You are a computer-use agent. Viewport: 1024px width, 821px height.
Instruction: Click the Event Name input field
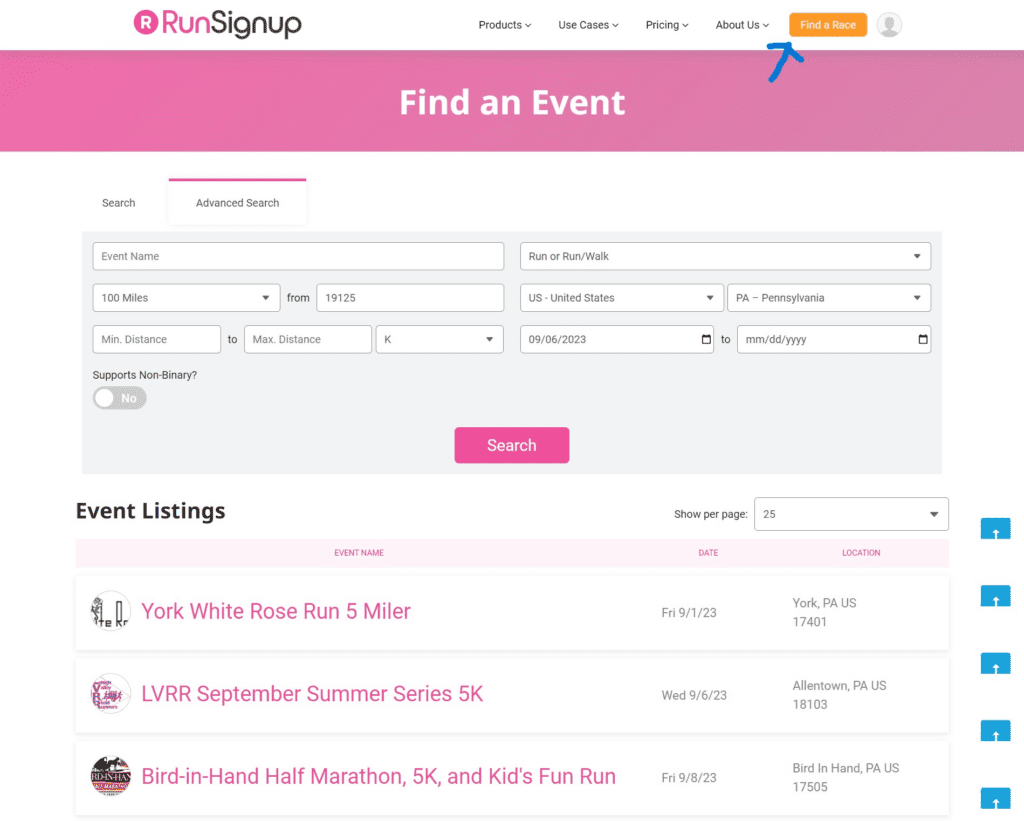(x=298, y=256)
